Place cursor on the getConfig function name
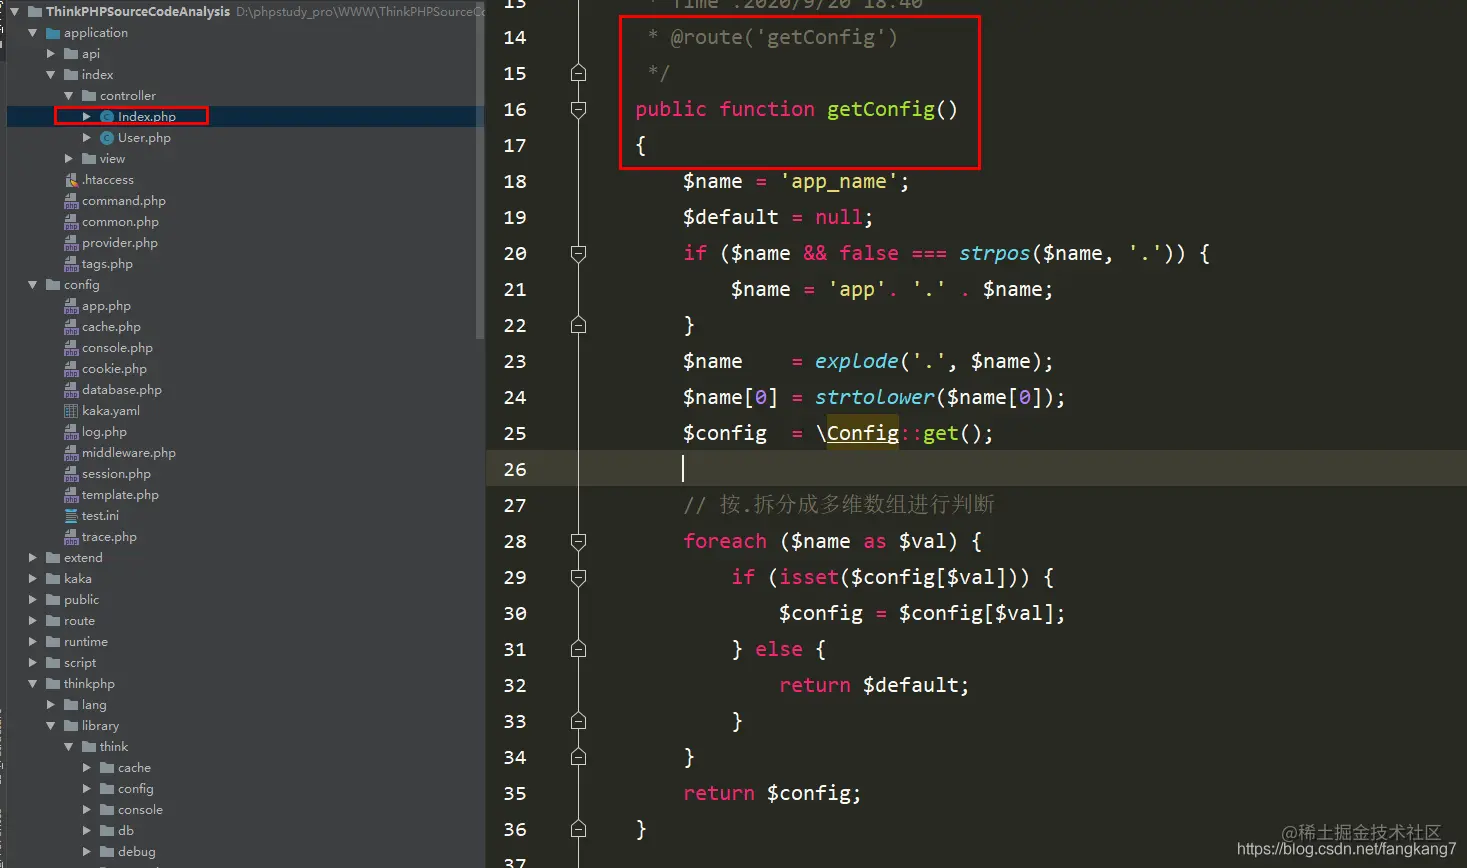 (881, 109)
